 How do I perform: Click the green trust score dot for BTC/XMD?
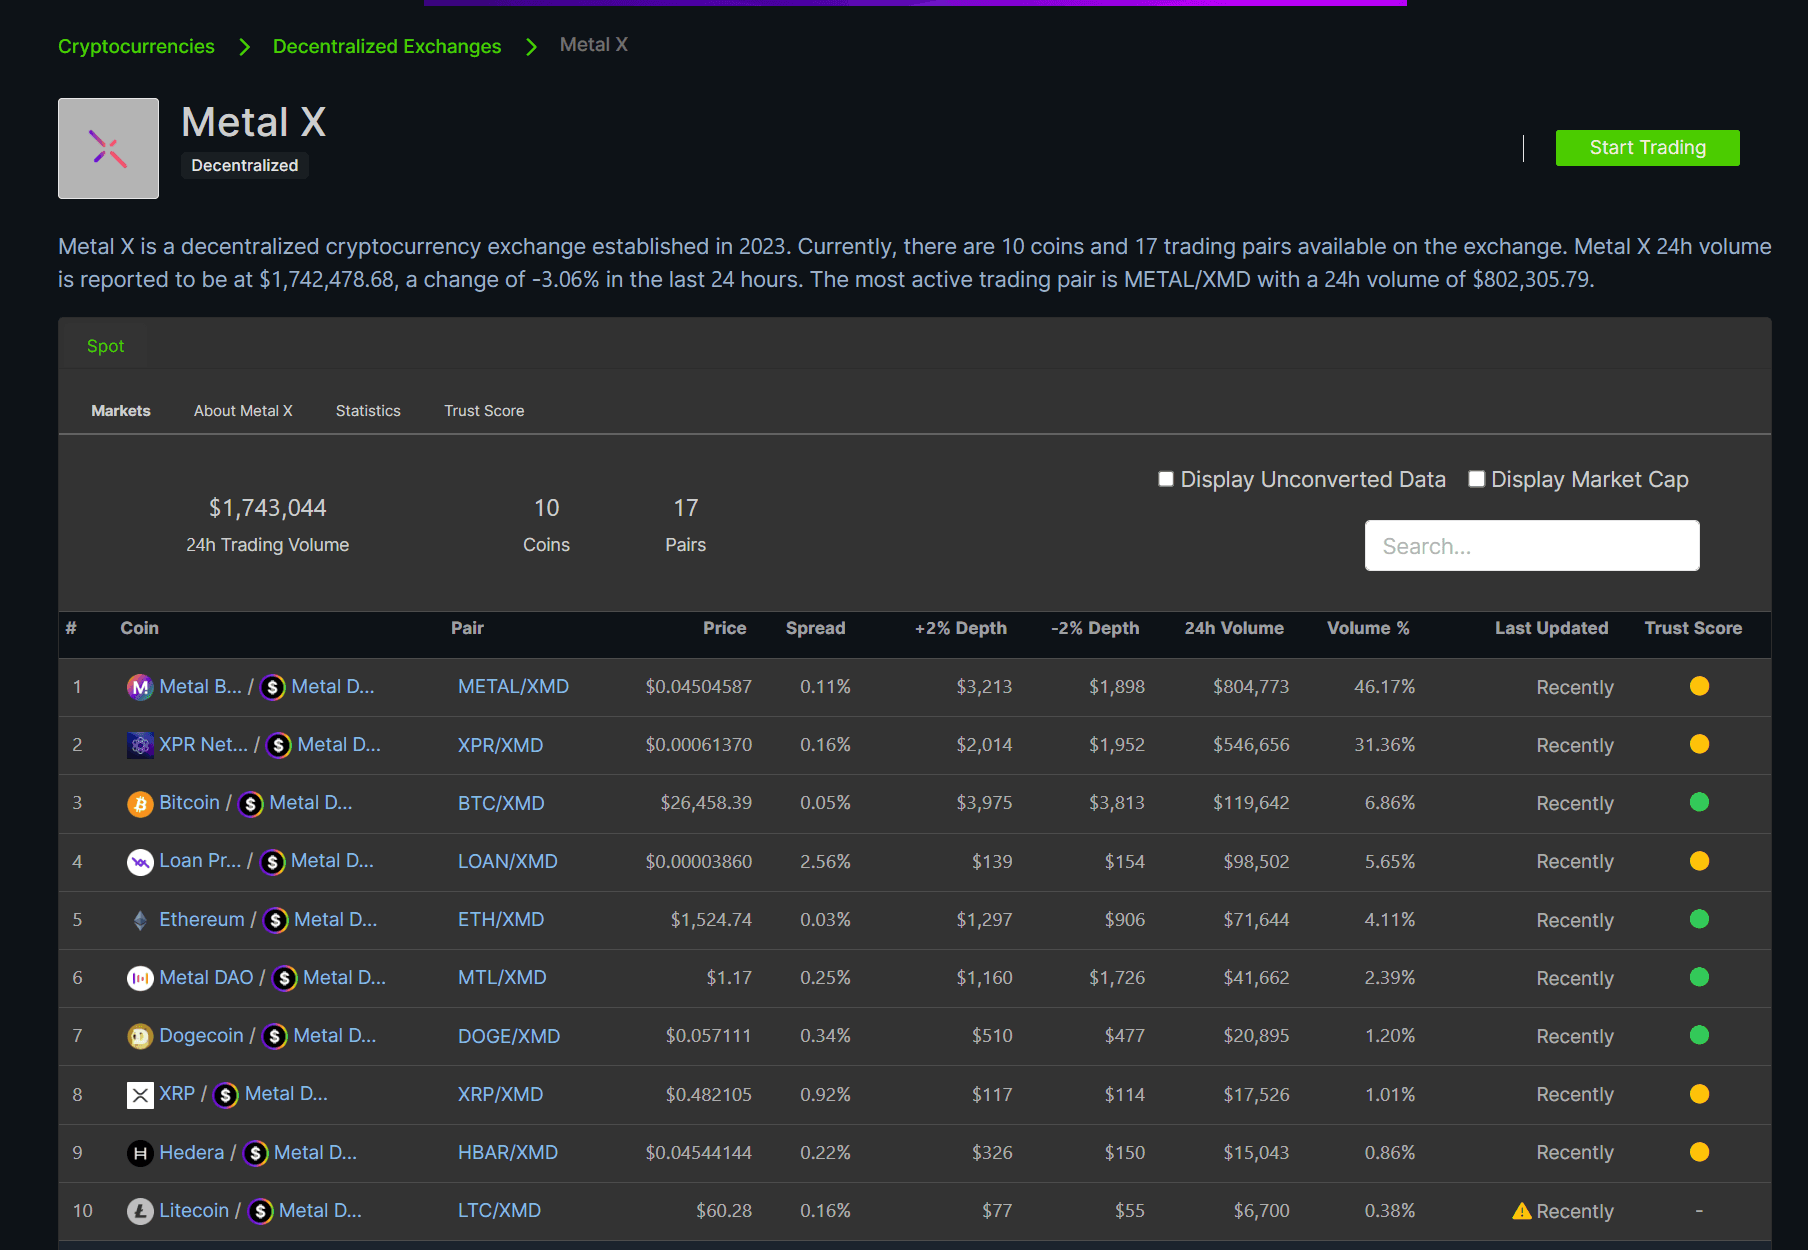click(x=1699, y=802)
